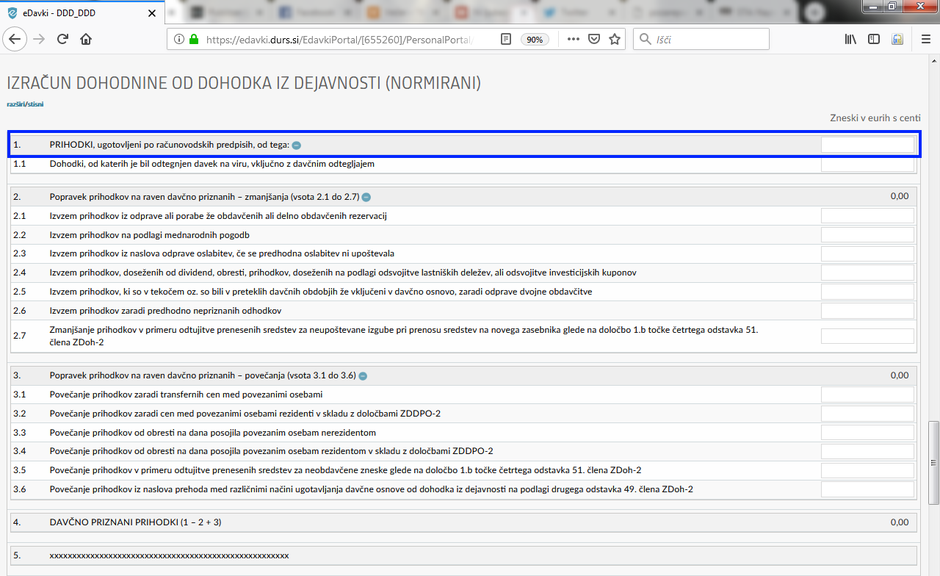Reload the current eDavki page
Viewport: 940px width, 576px height.
pos(62,39)
